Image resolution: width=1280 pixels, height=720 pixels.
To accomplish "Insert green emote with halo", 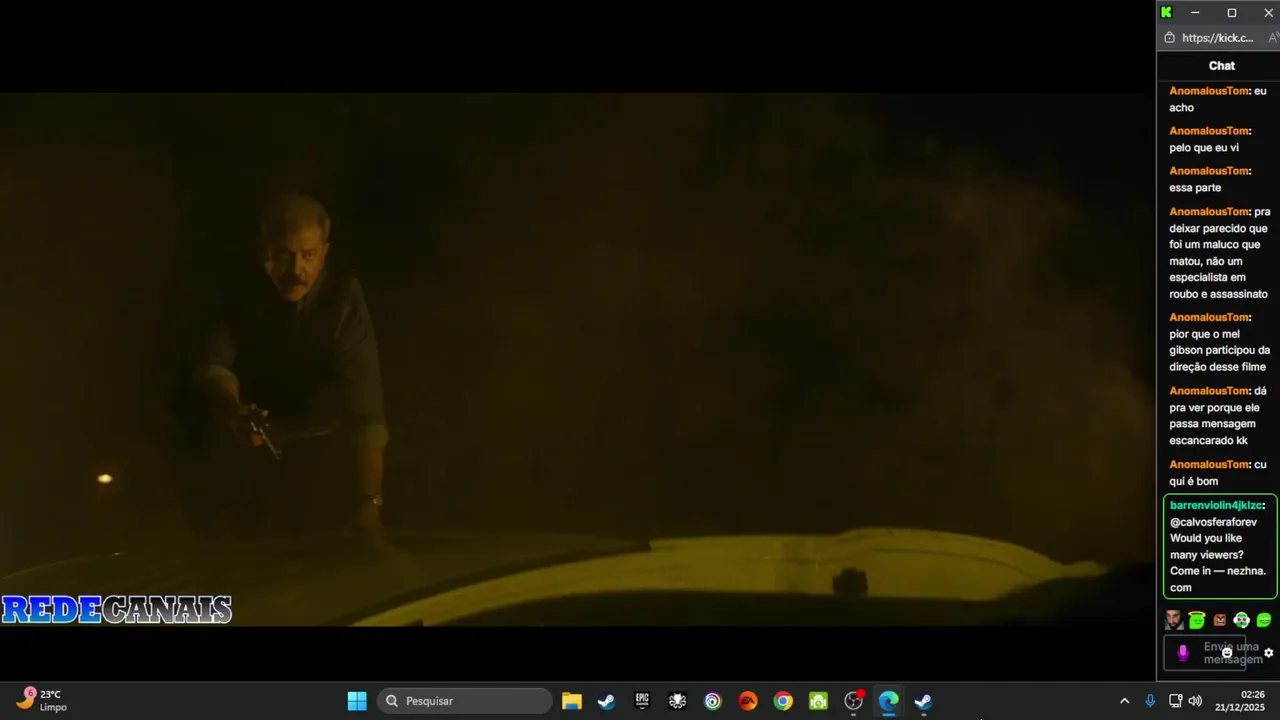I will tap(1197, 620).
